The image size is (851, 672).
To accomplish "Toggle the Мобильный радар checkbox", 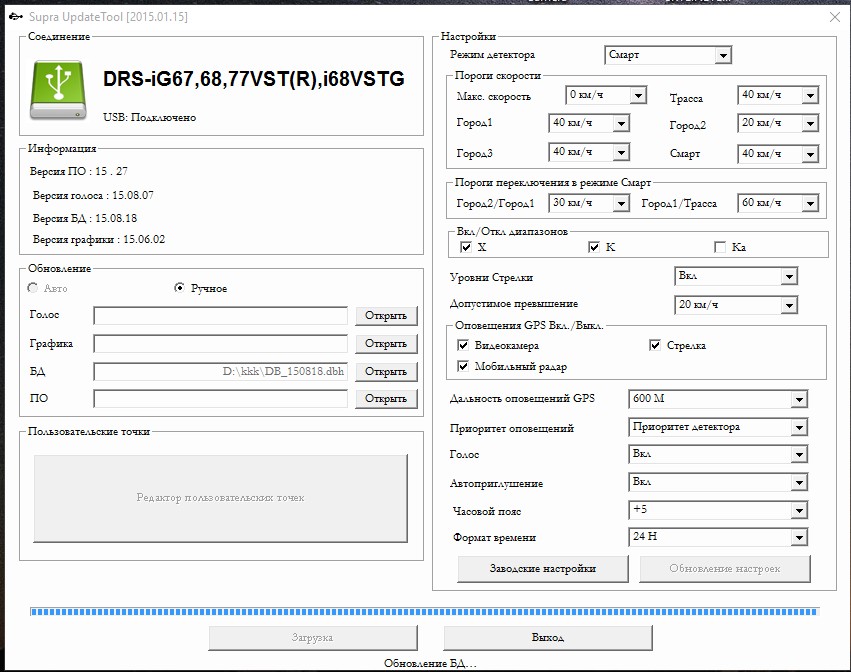I will pyautogui.click(x=463, y=366).
